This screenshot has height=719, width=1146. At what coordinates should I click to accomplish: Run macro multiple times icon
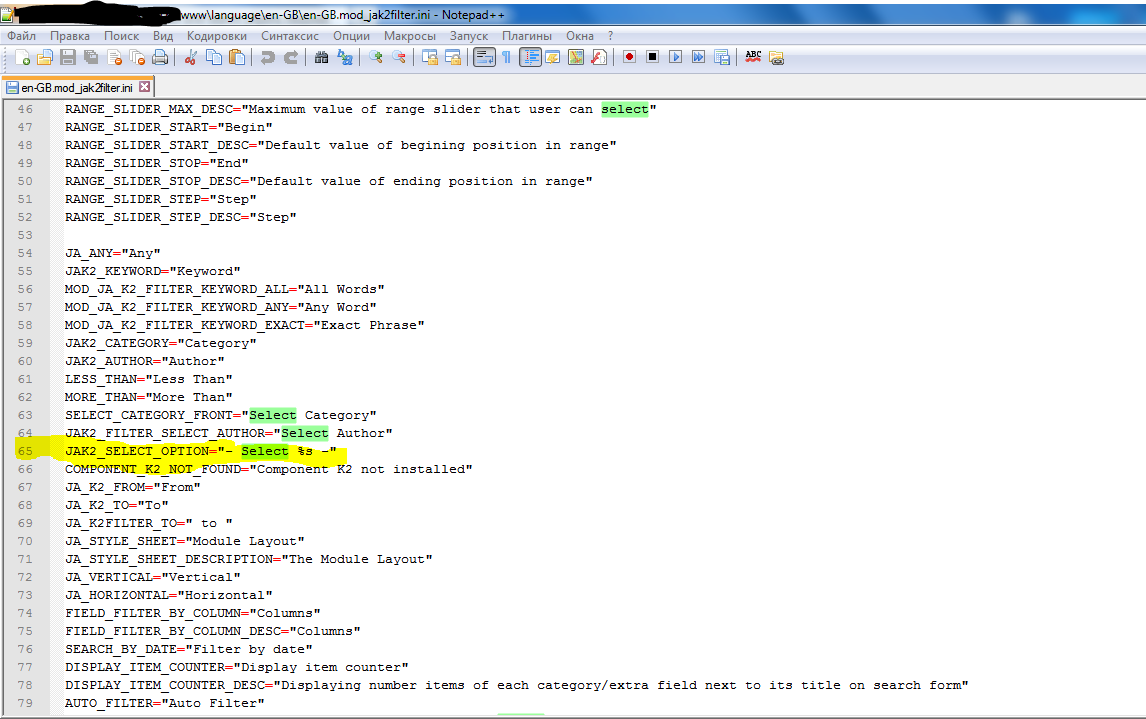[x=699, y=57]
